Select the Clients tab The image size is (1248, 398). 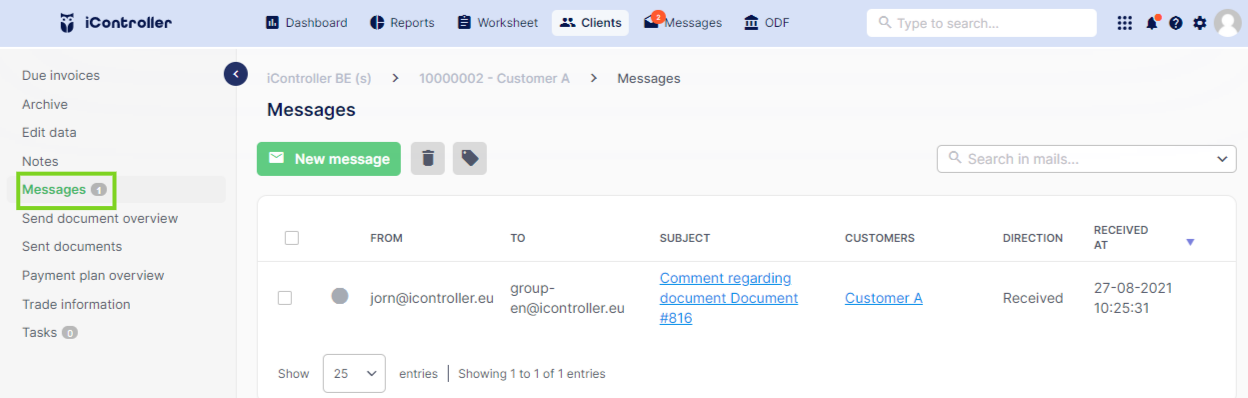pos(590,22)
